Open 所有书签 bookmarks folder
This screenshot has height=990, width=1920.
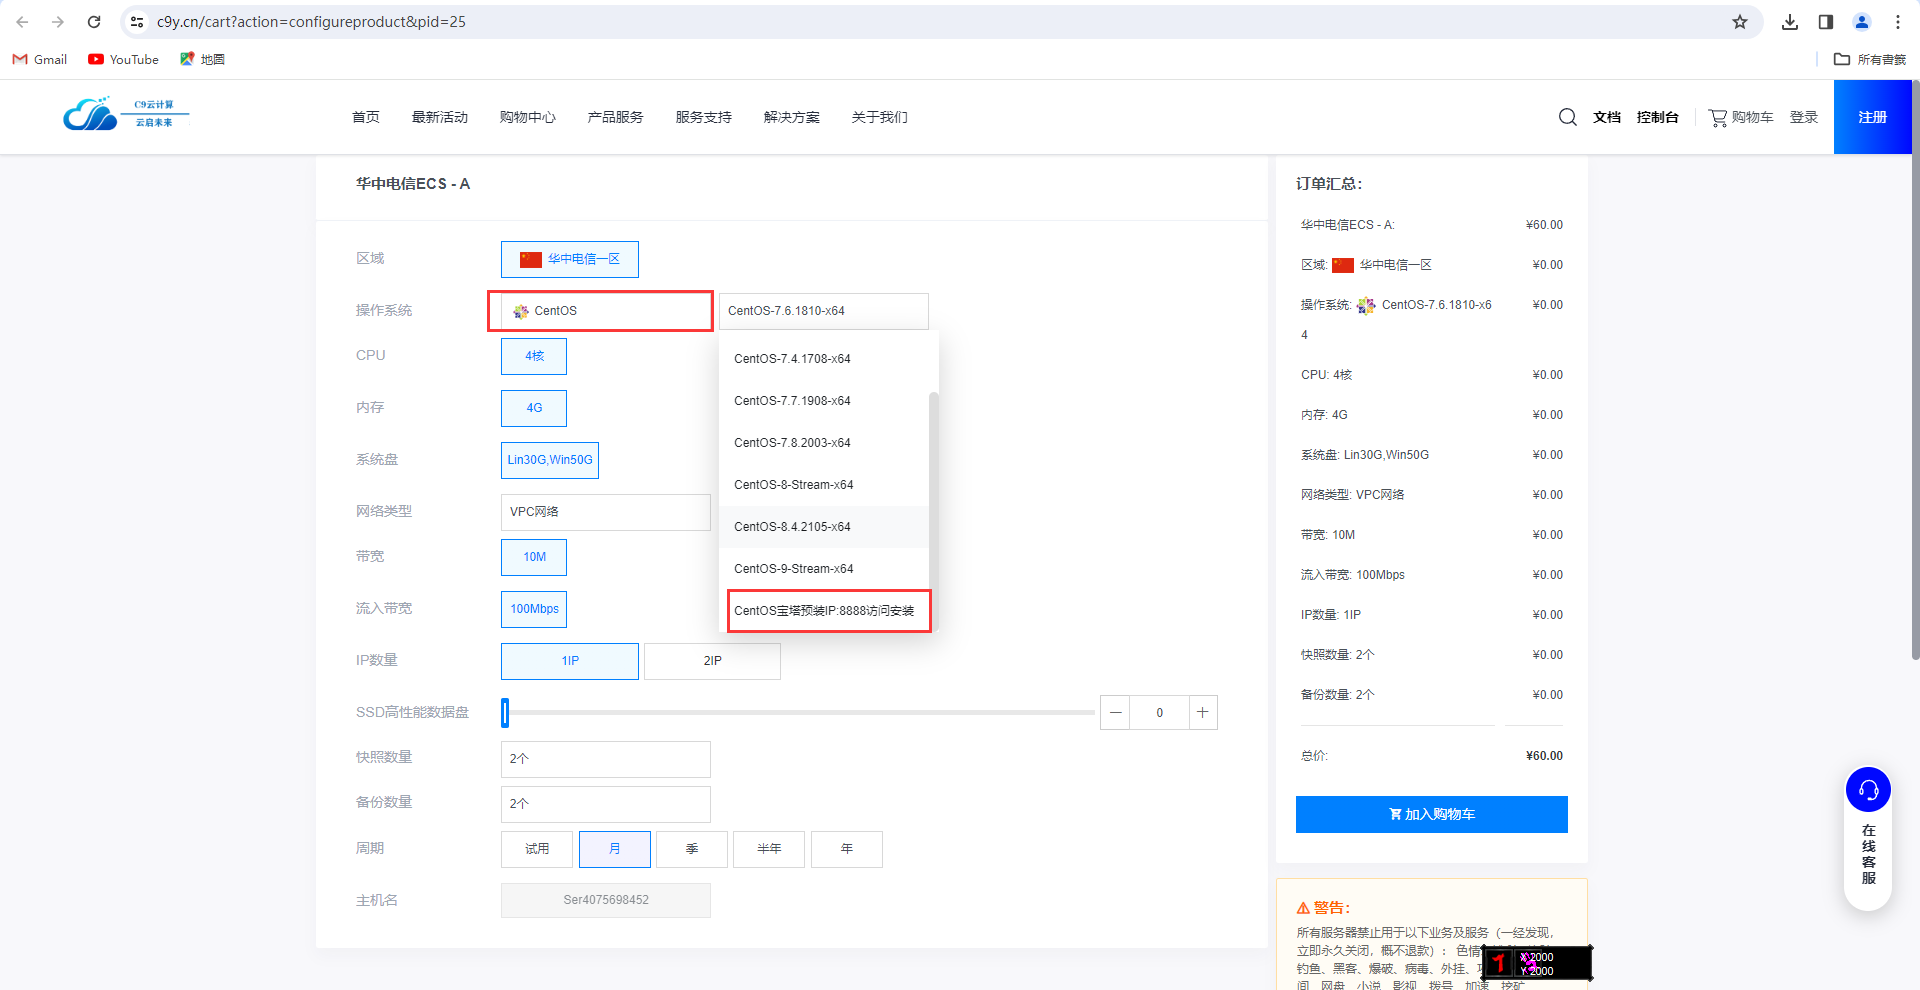[x=1870, y=59]
